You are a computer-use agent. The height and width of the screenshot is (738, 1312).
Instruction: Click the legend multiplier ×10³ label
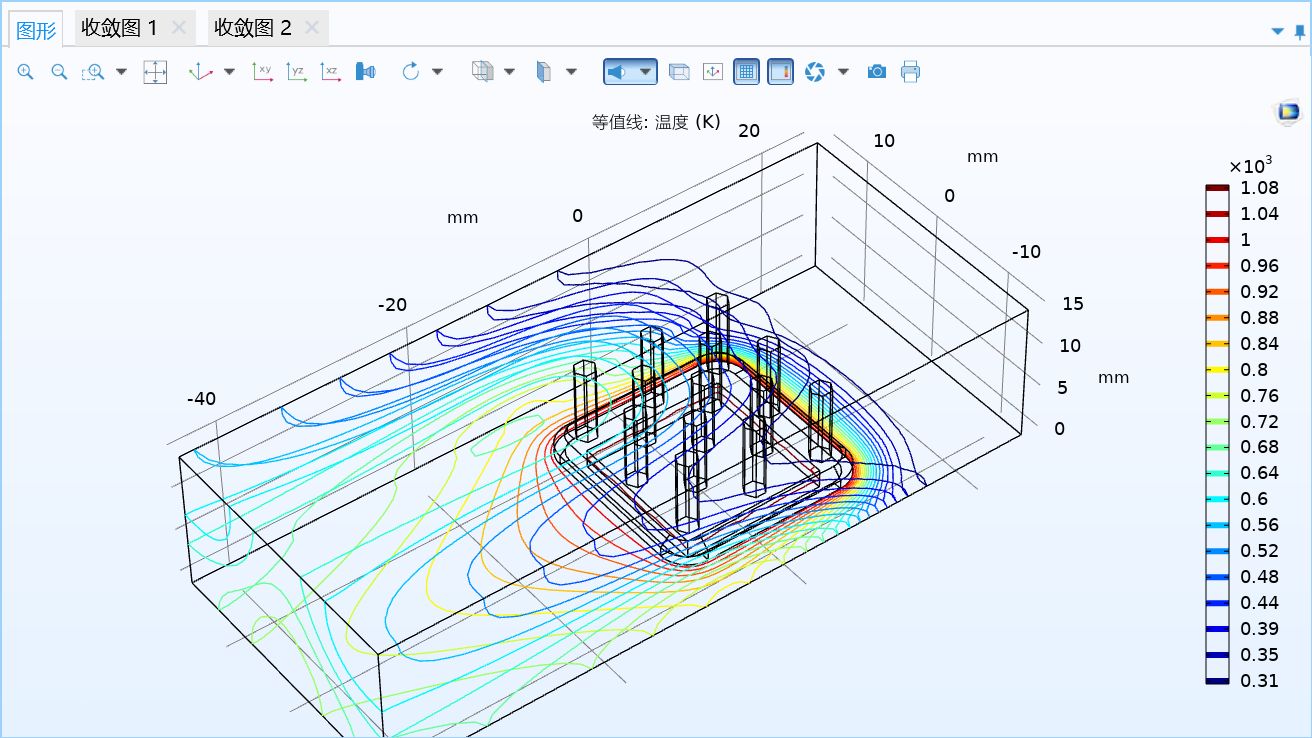coord(1250,164)
